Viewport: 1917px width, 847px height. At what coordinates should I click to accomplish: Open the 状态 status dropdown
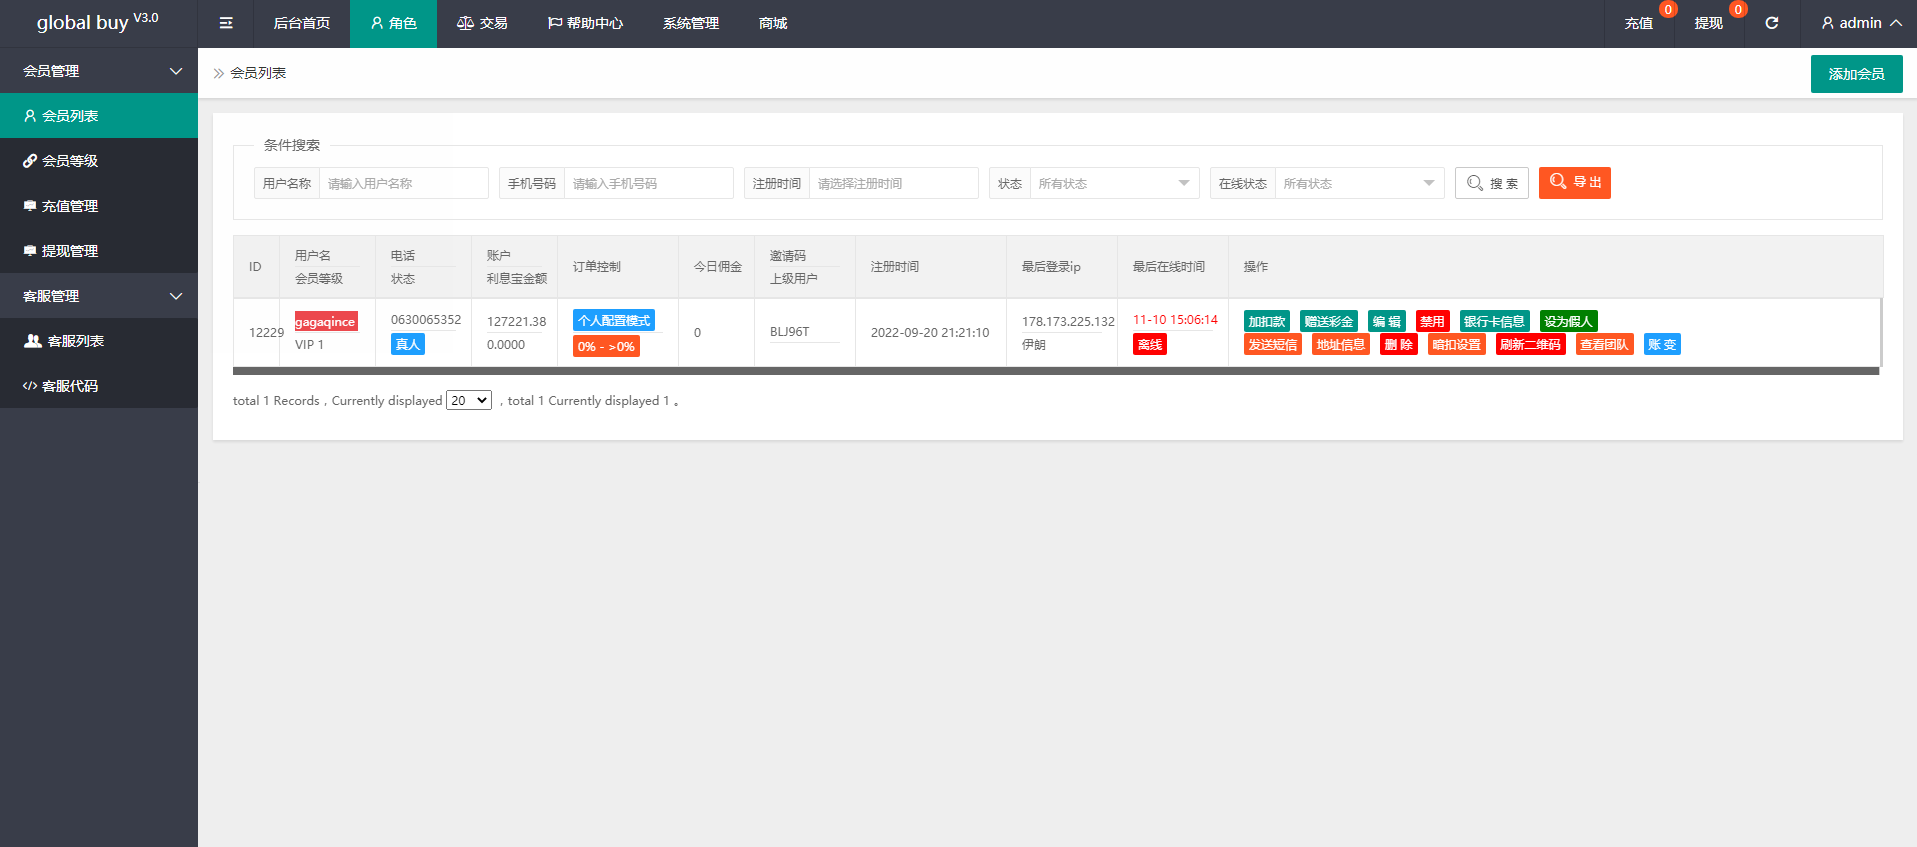1113,183
